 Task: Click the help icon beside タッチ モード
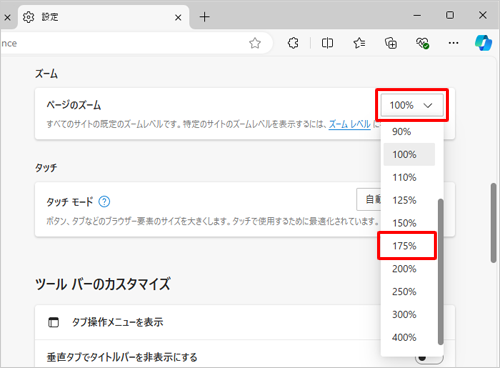click(x=104, y=202)
